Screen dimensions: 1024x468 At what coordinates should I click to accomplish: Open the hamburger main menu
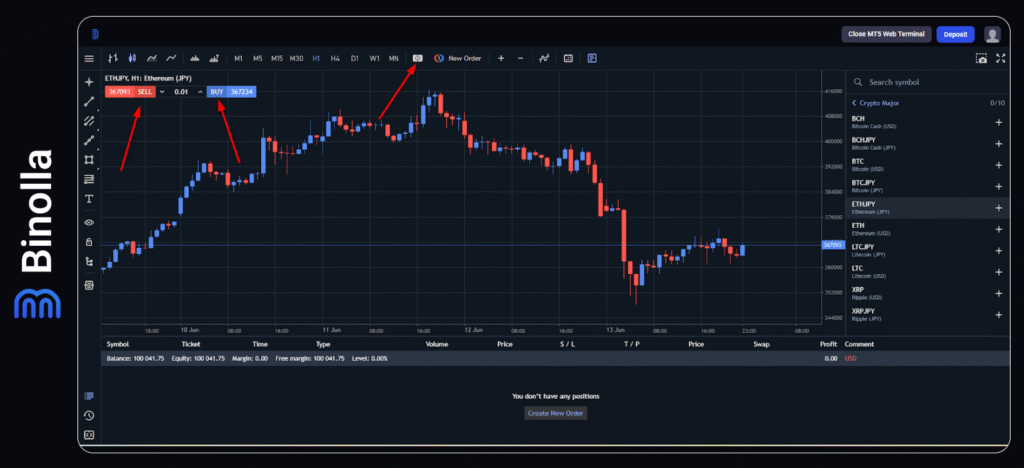pos(89,58)
